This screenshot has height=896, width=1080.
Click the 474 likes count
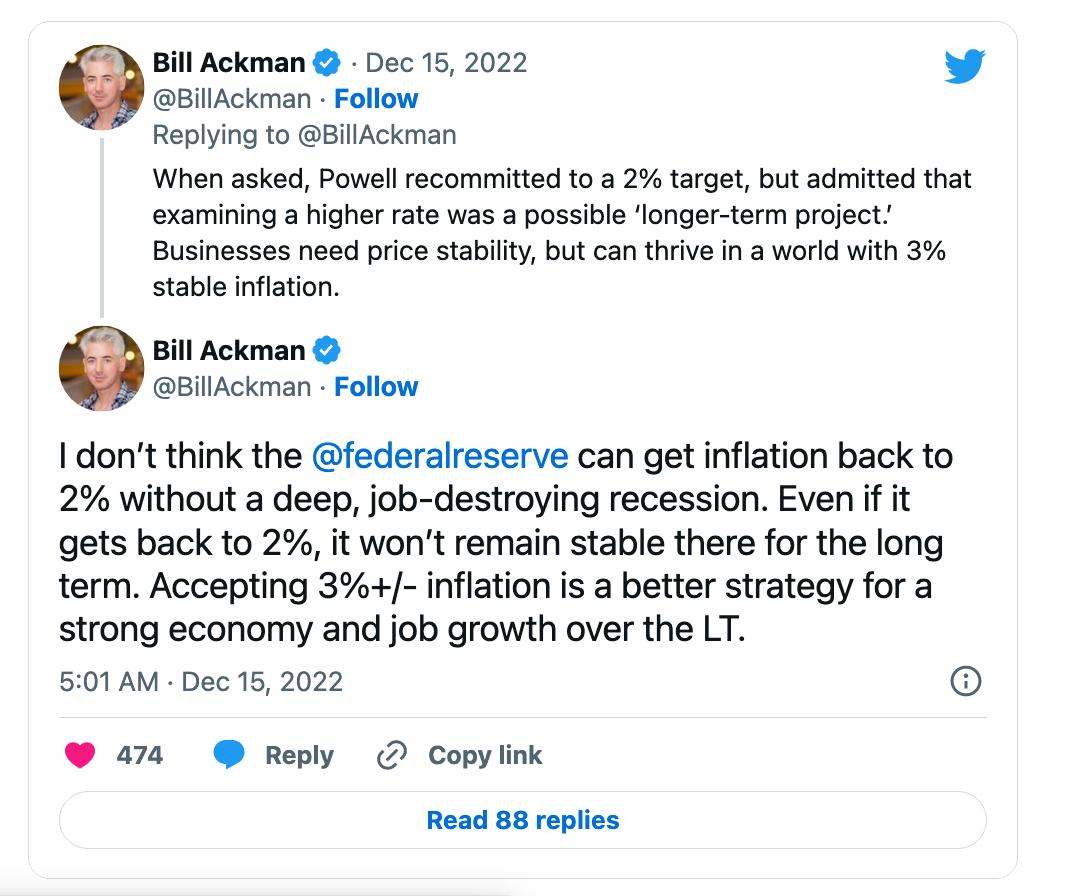[x=139, y=755]
